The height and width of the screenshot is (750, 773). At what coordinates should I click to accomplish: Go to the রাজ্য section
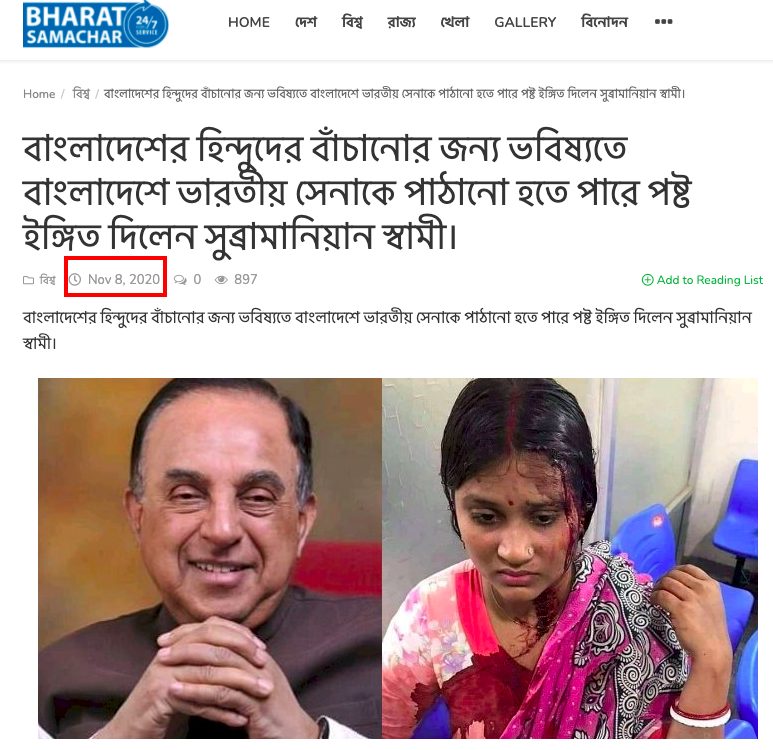[x=401, y=22]
